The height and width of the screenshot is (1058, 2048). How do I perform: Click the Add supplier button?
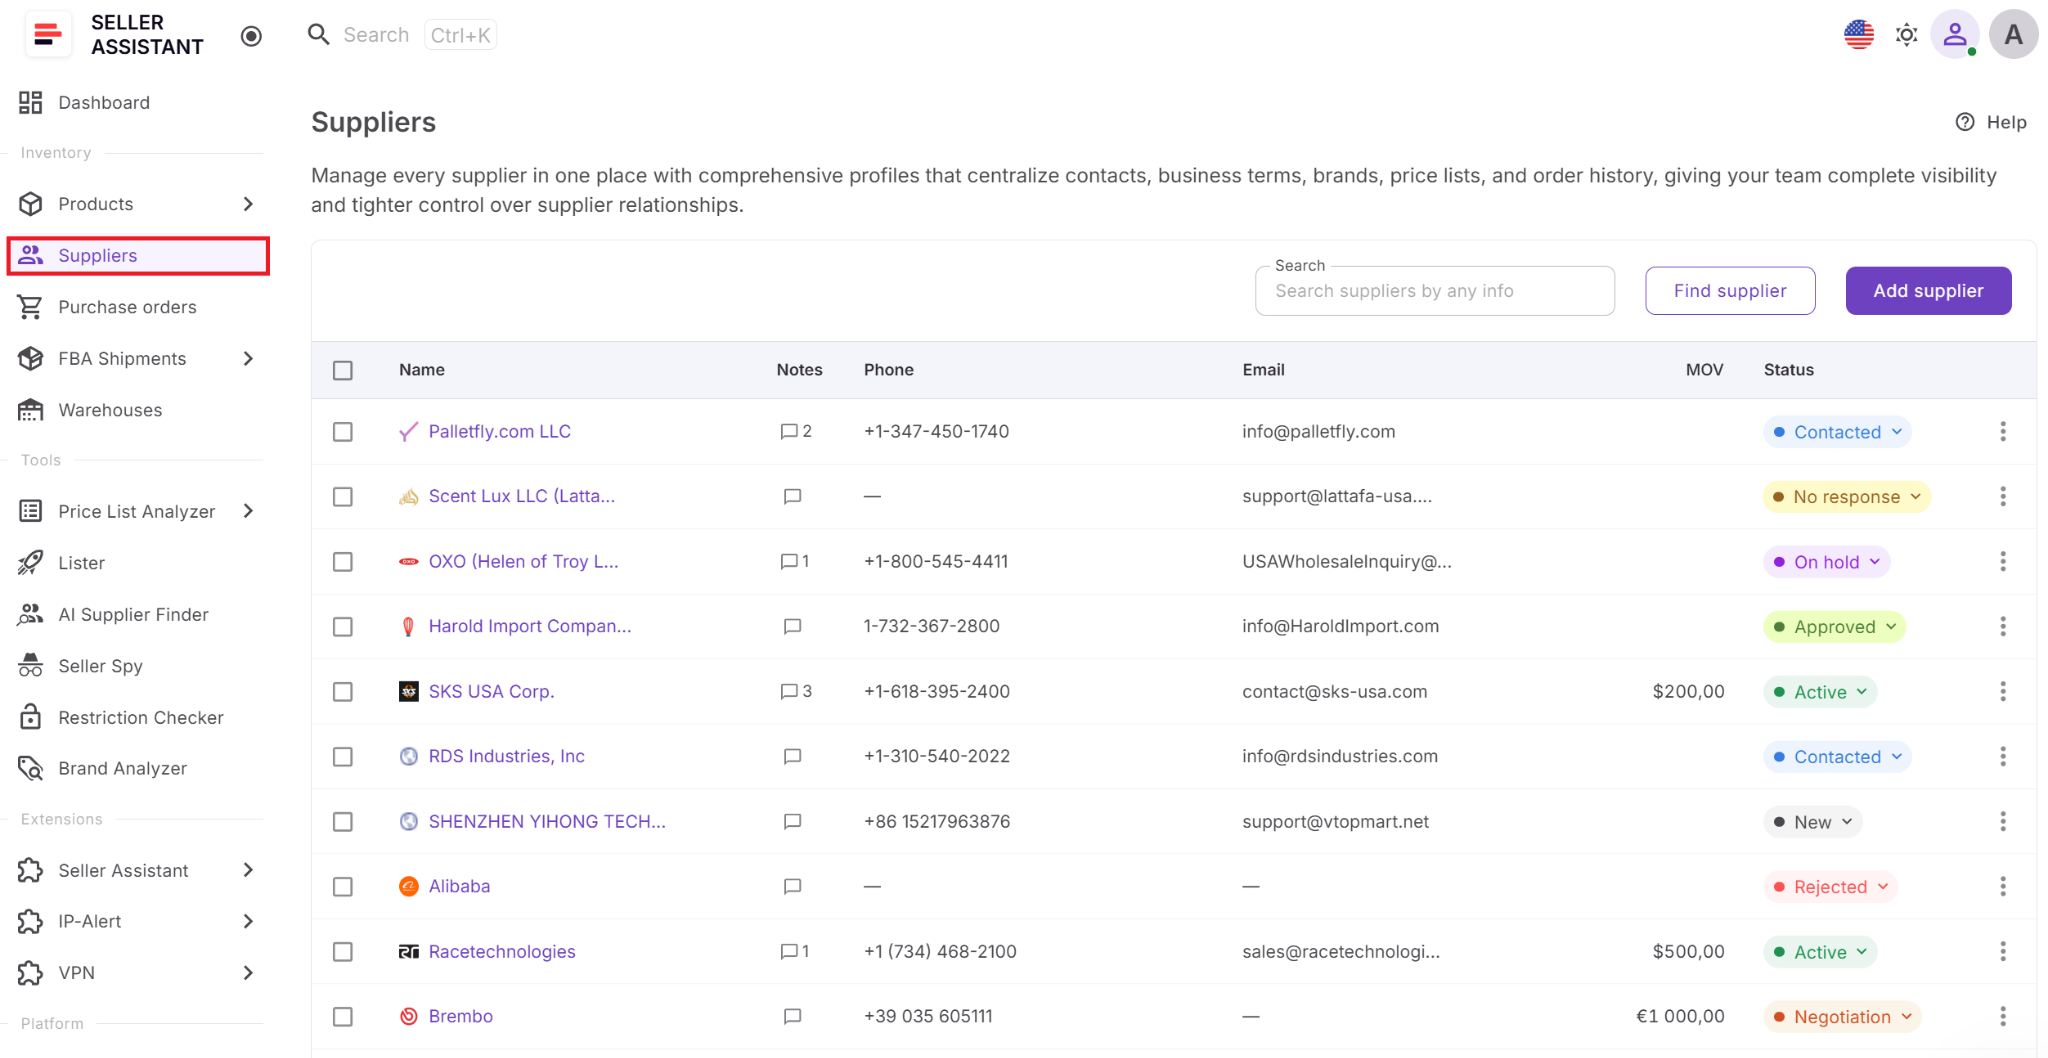tap(1928, 291)
